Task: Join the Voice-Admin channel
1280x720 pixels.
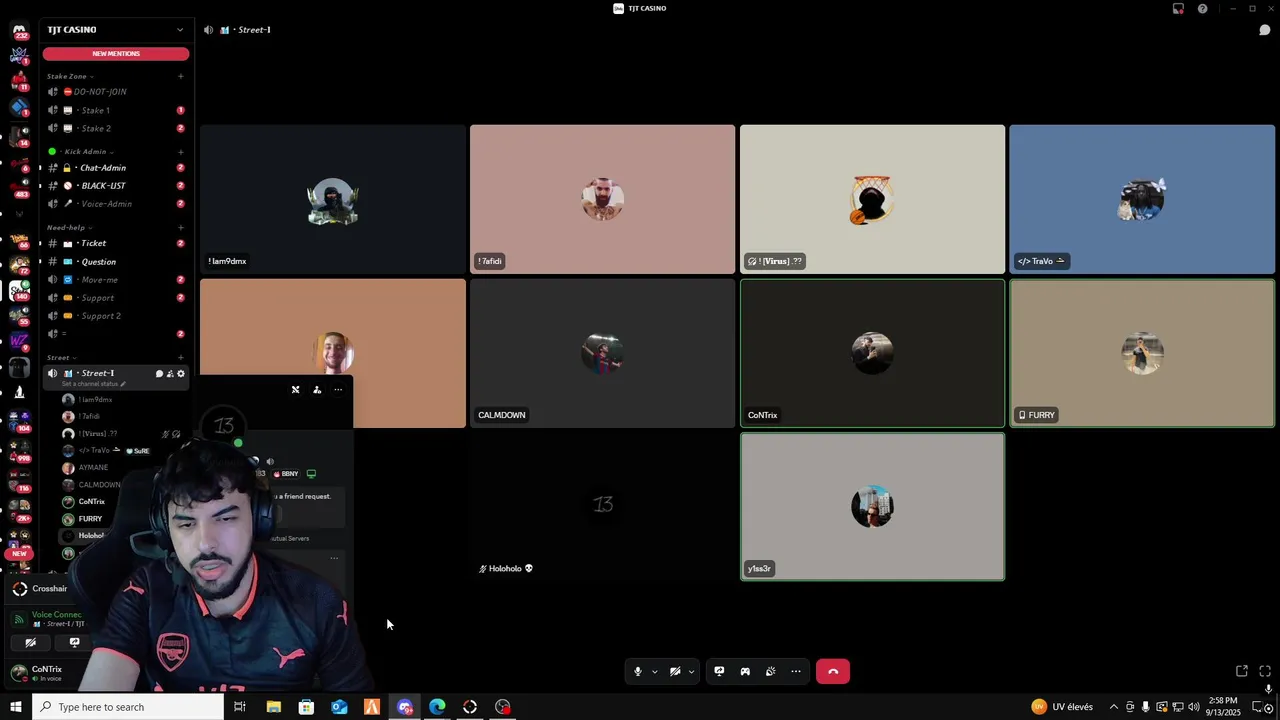Action: tap(116, 204)
